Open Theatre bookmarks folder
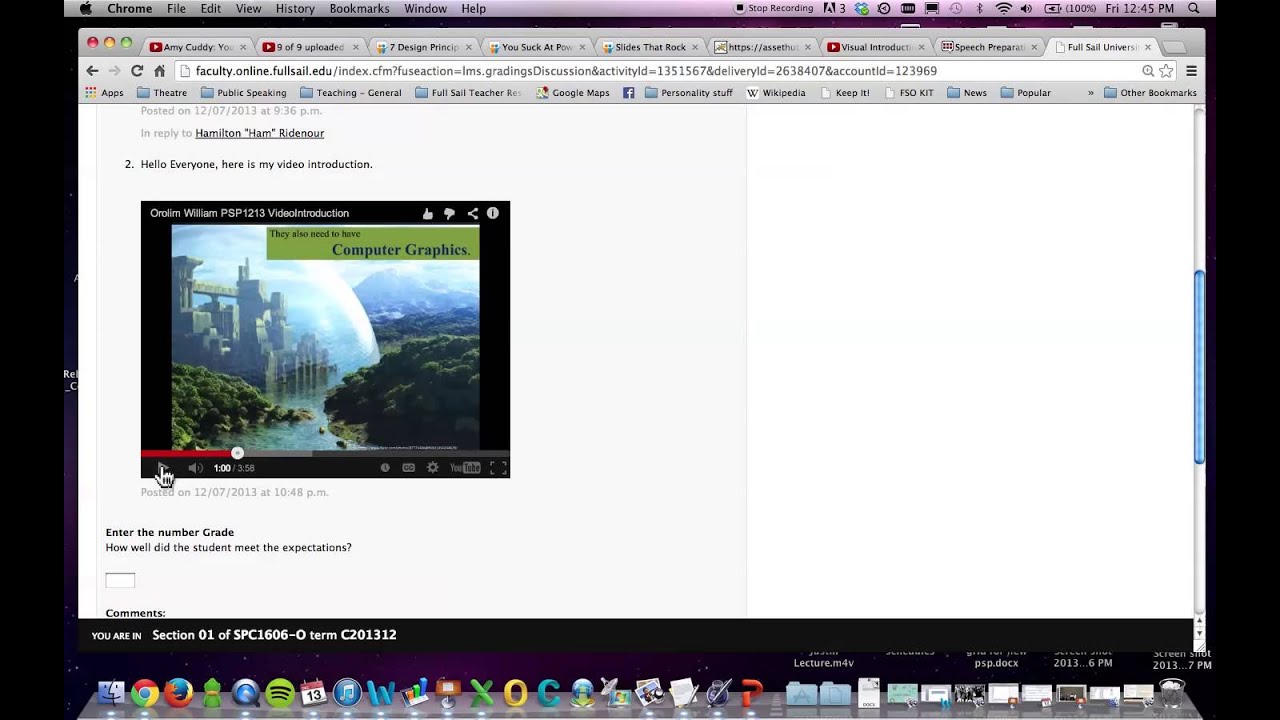This screenshot has width=1280, height=720. pyautogui.click(x=162, y=93)
